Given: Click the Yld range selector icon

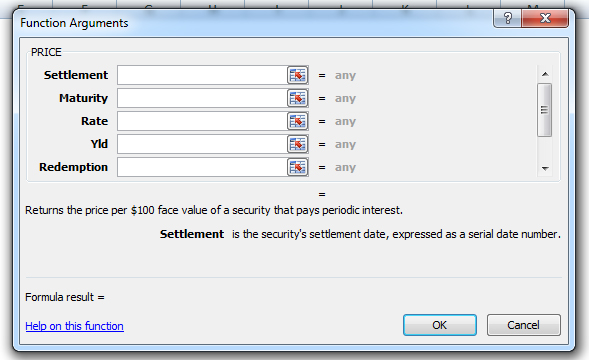Looking at the screenshot, I should pyautogui.click(x=298, y=144).
